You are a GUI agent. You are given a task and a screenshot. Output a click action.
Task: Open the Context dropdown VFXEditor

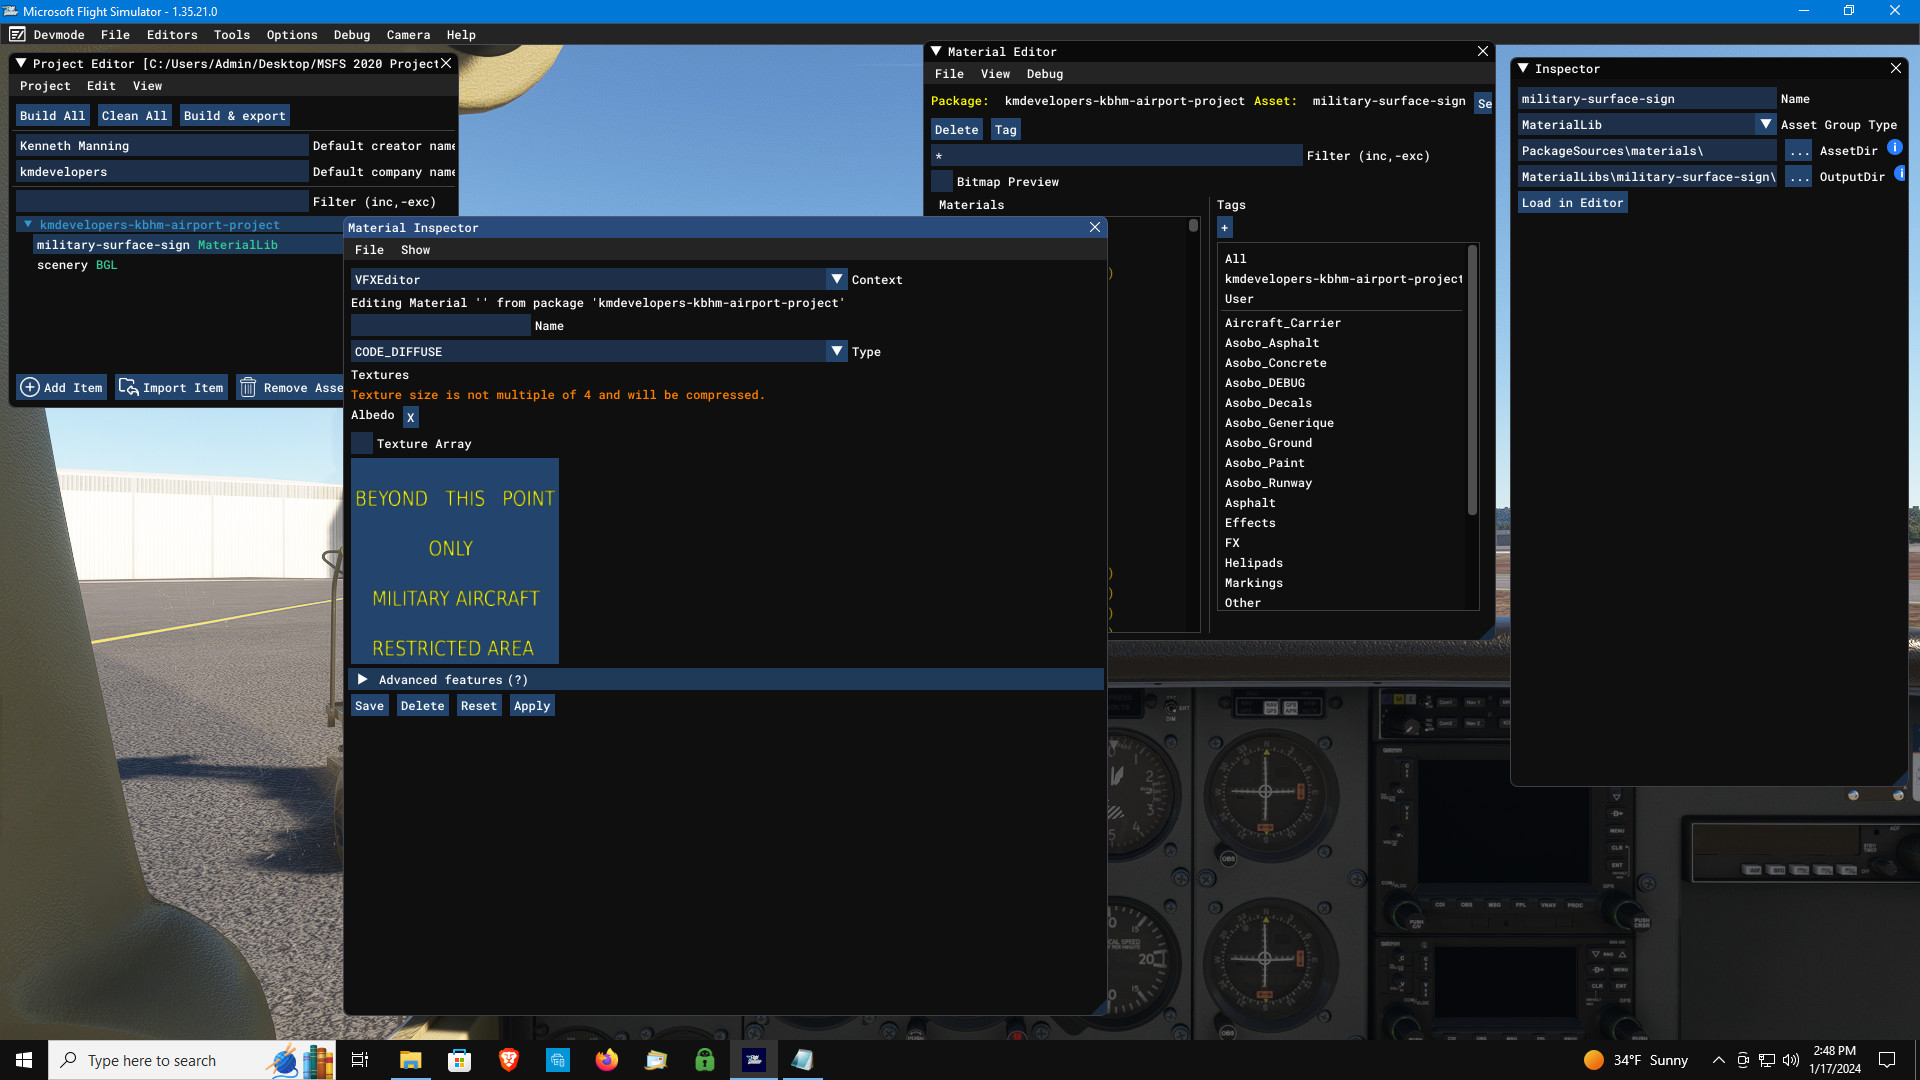coord(599,279)
